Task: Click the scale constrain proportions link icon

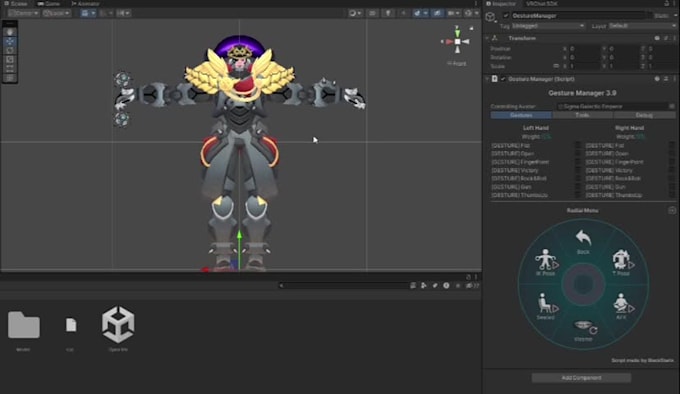Action: click(556, 66)
